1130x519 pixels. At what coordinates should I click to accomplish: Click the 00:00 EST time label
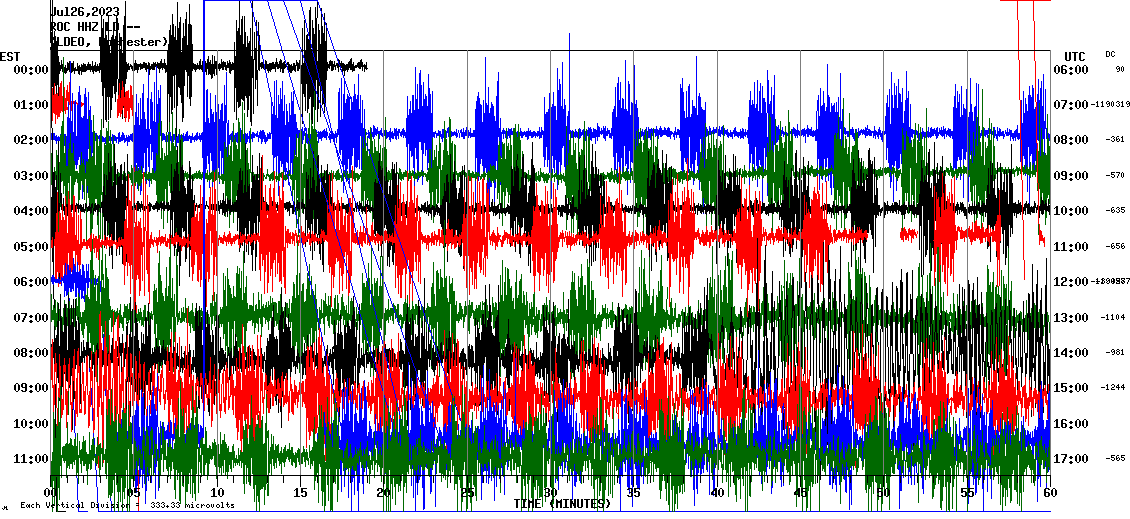31,70
